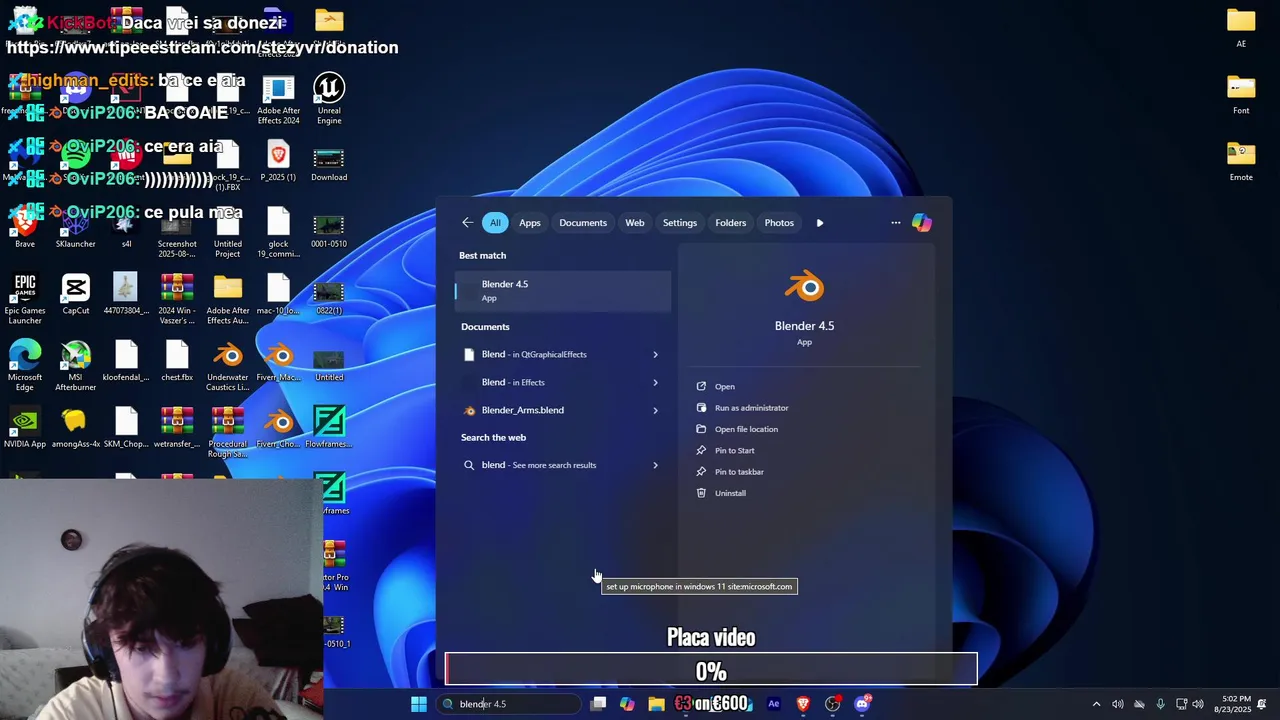Open Brave browser on the taskbar
1280x720 pixels.
coord(802,704)
